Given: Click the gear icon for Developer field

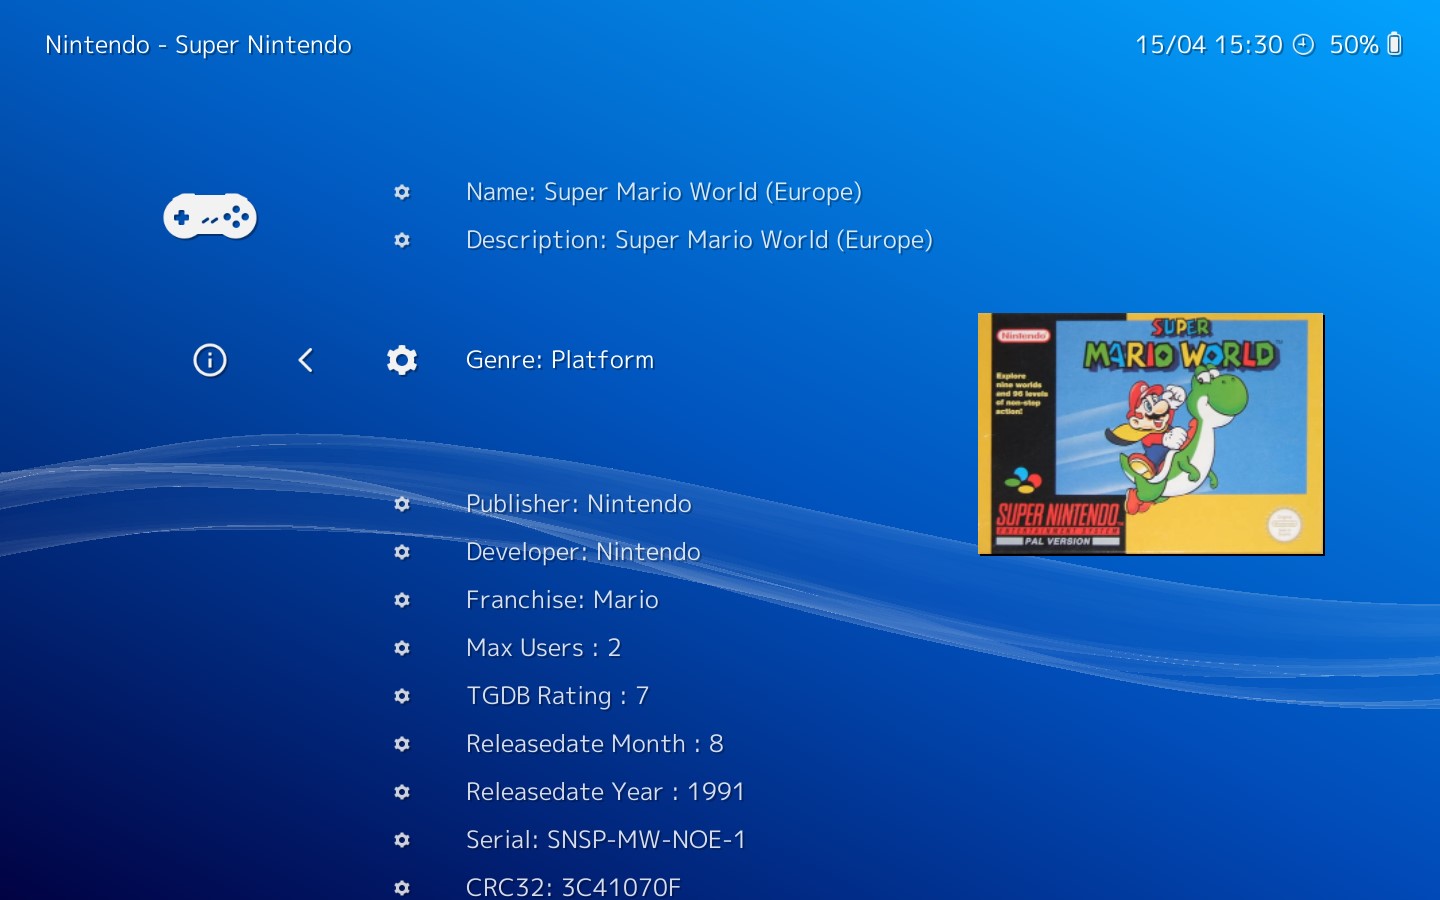Looking at the screenshot, I should [402, 552].
